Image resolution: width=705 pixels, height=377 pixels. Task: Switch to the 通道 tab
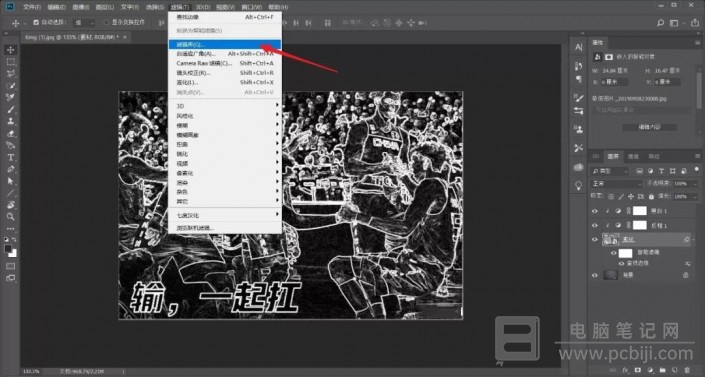point(634,156)
